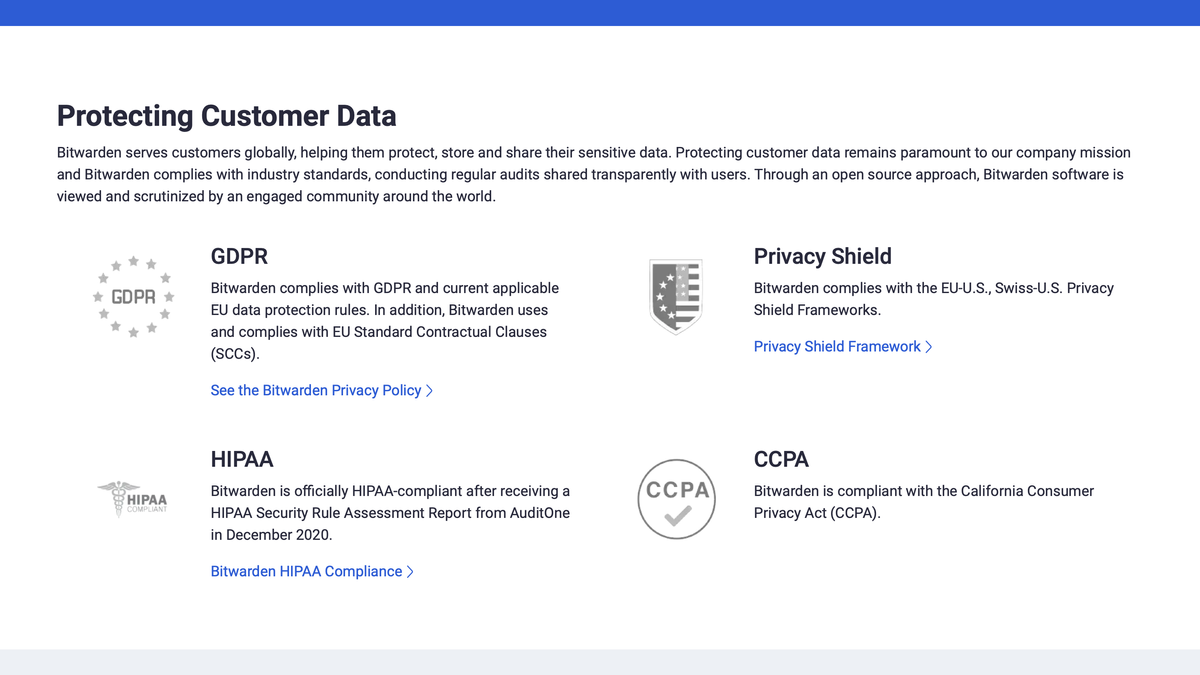Click the CCPA checkmark seal icon
The height and width of the screenshot is (675, 1200).
click(x=676, y=499)
